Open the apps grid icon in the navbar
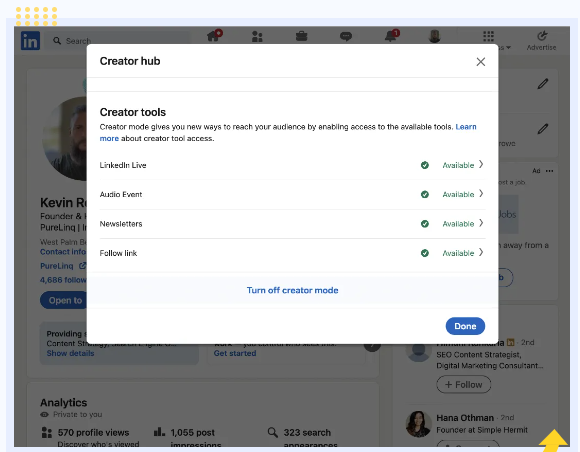The height and width of the screenshot is (452, 580). point(488,36)
